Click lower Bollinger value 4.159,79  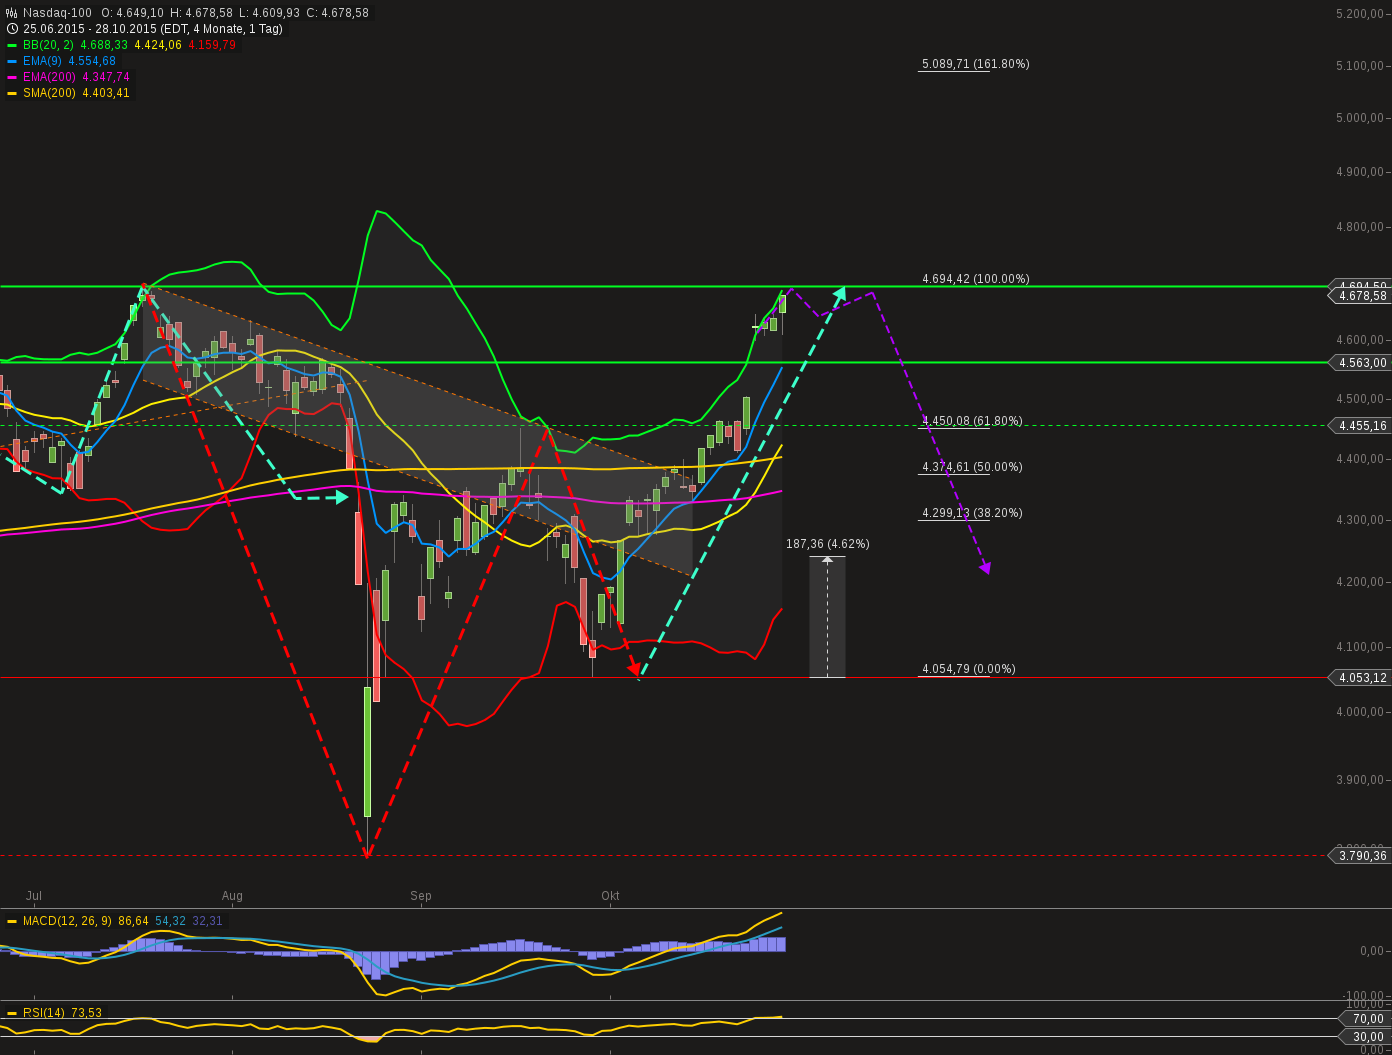pyautogui.click(x=212, y=45)
